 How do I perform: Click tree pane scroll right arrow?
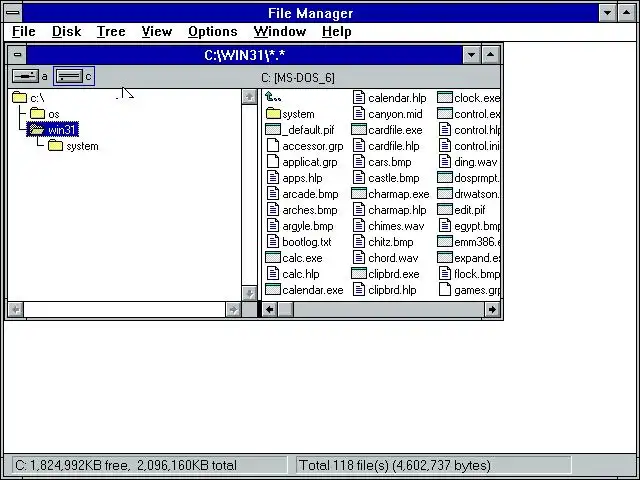233,310
